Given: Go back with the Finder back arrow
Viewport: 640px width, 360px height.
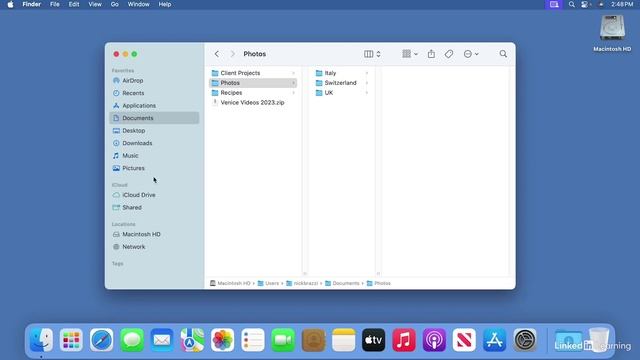Looking at the screenshot, I should [217, 54].
